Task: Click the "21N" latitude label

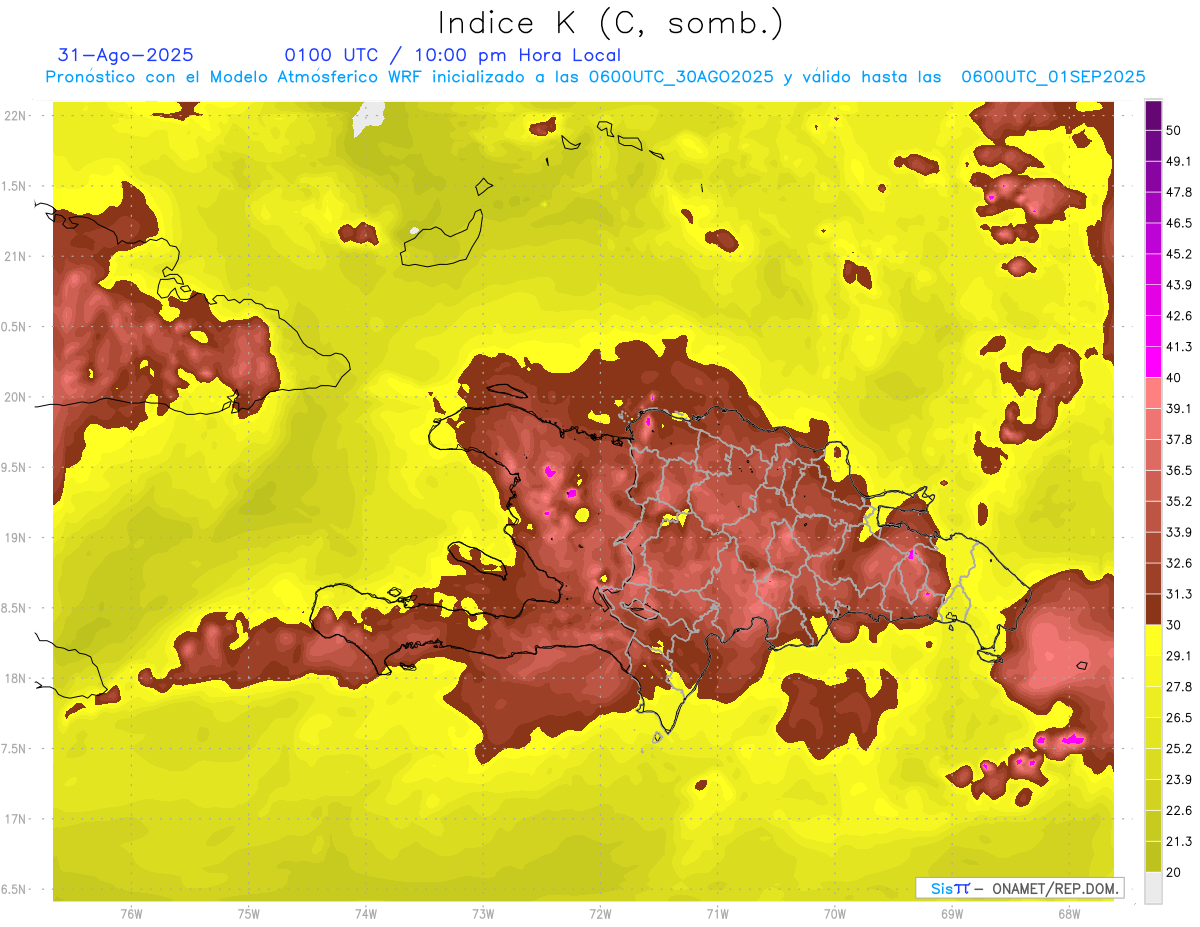Action: pyautogui.click(x=14, y=257)
